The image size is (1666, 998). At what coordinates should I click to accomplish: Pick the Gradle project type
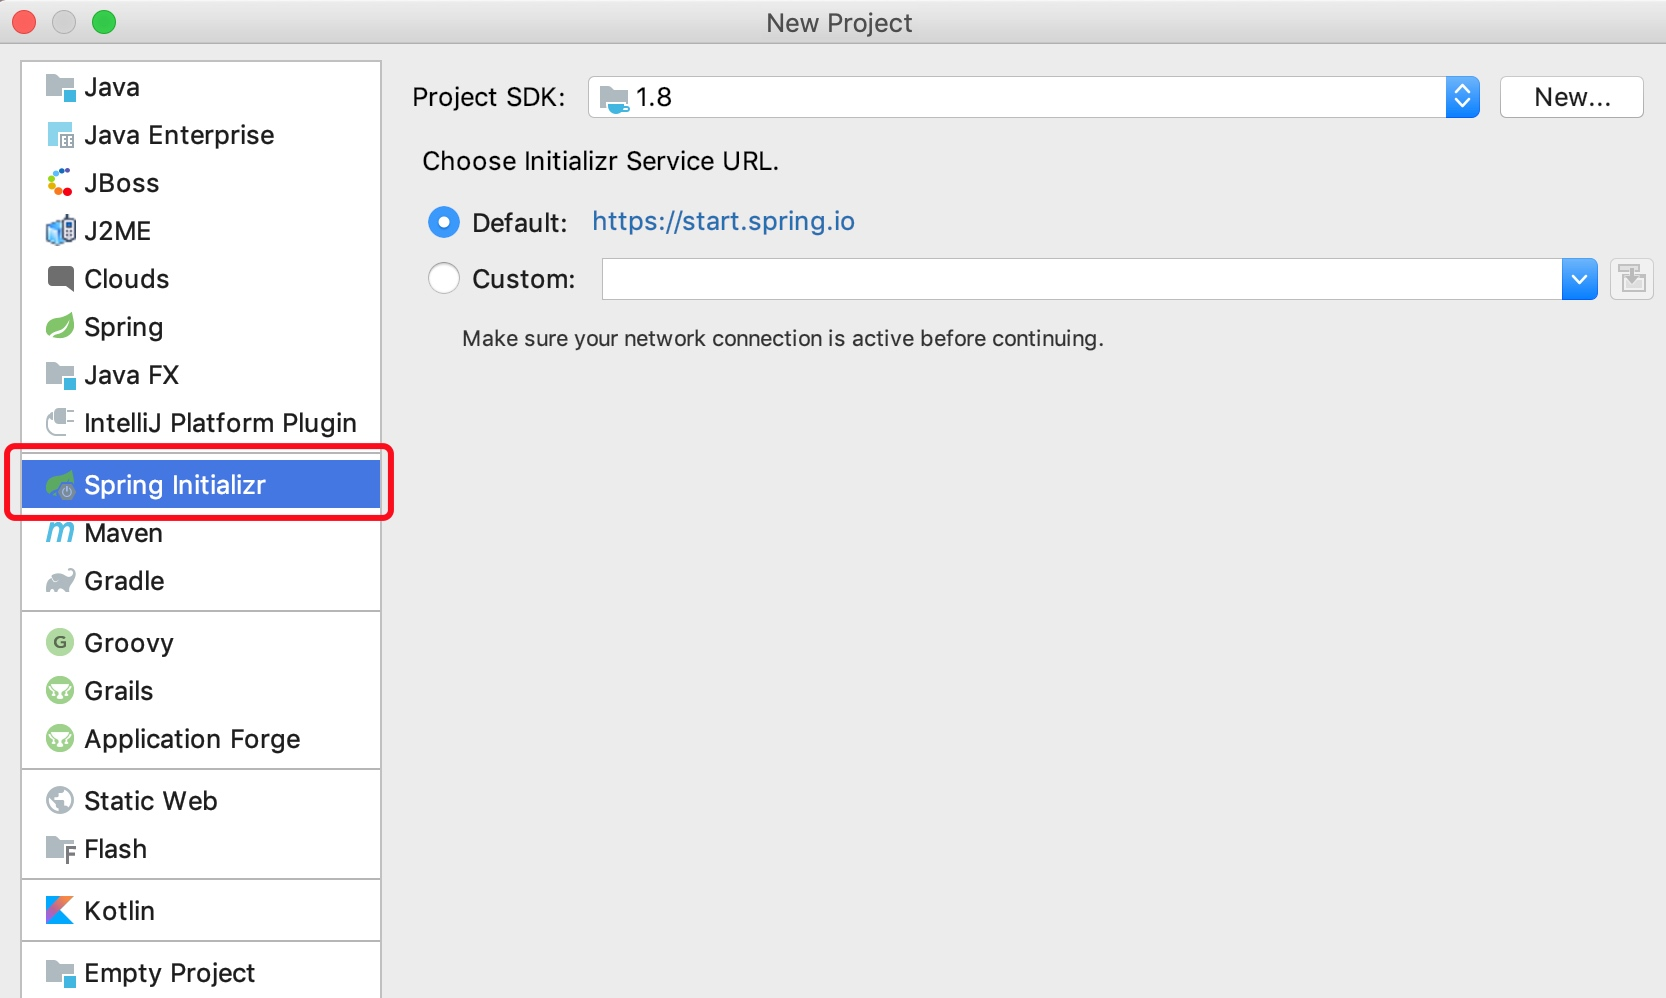click(201, 581)
